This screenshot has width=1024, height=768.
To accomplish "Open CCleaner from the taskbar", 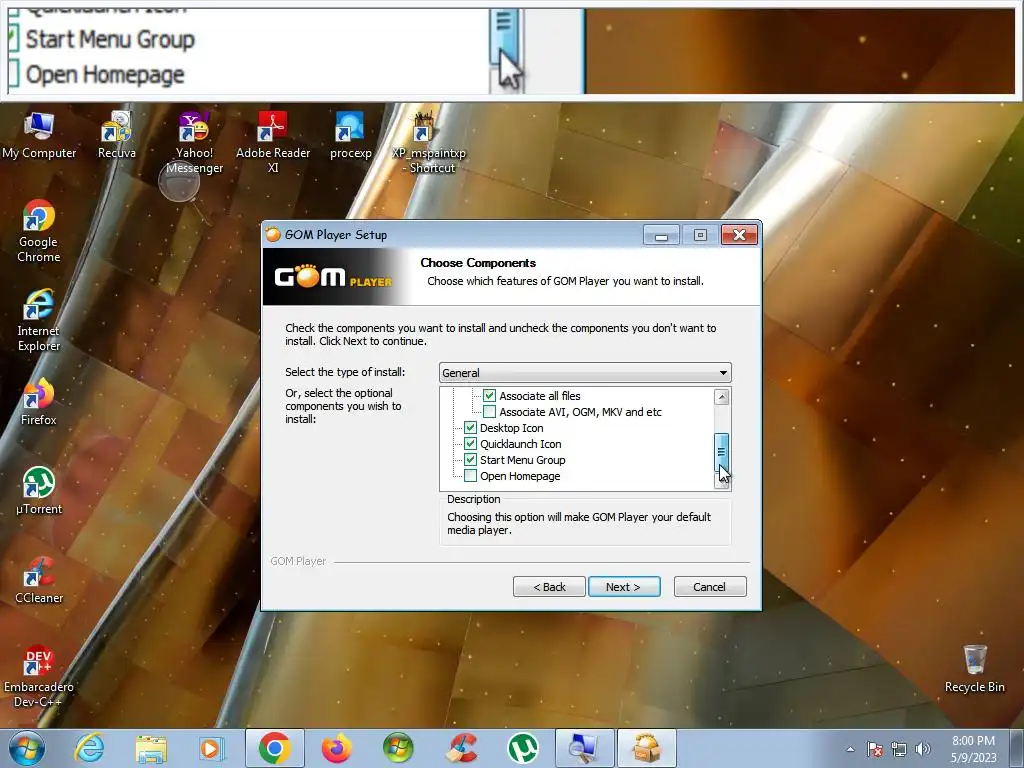I will pyautogui.click(x=460, y=748).
